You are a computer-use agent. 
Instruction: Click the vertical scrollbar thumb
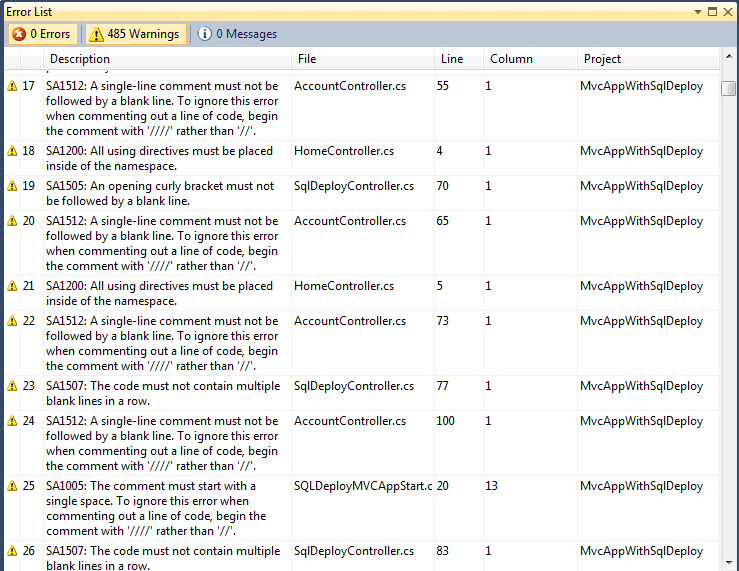click(729, 89)
